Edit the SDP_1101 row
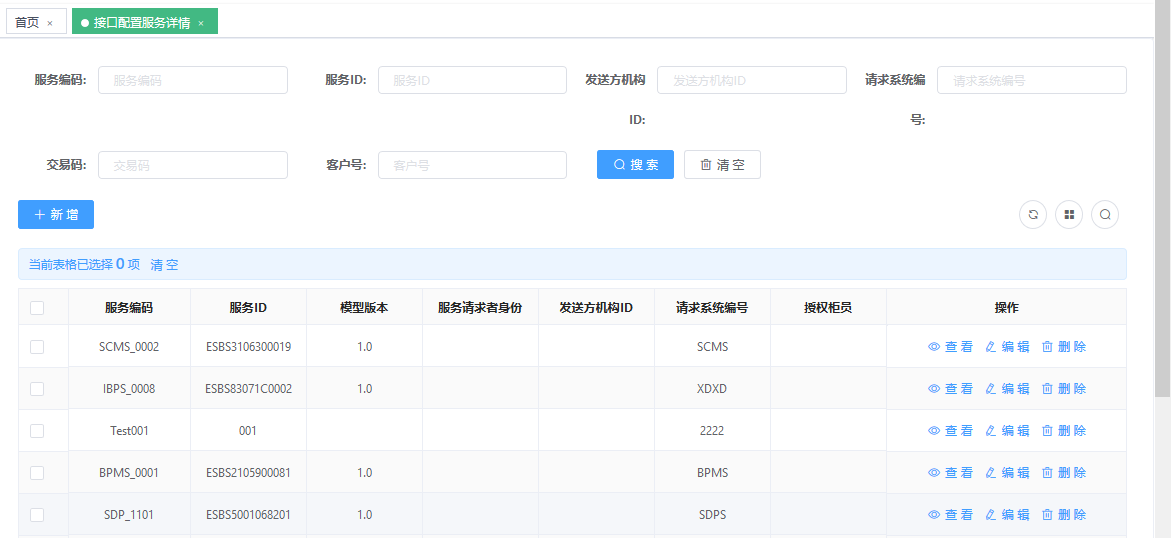 click(1007, 514)
